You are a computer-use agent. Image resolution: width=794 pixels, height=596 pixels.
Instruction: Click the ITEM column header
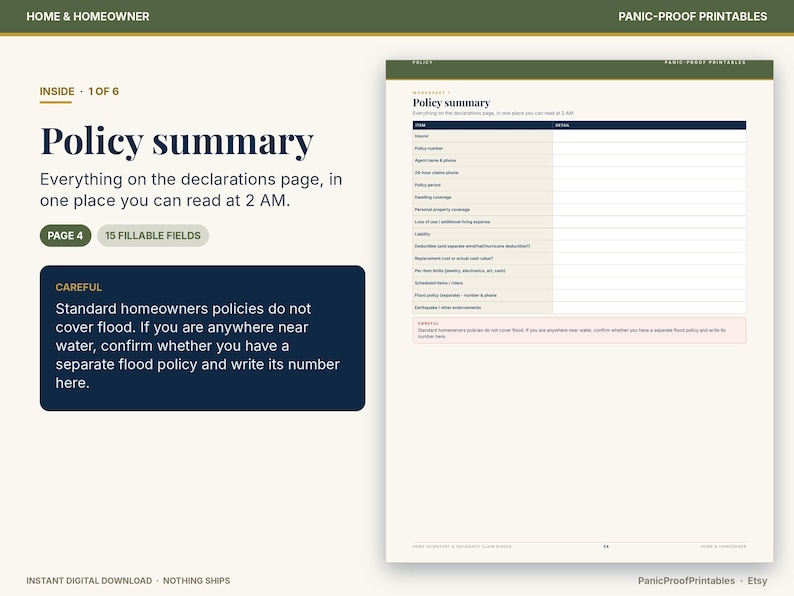[420, 125]
